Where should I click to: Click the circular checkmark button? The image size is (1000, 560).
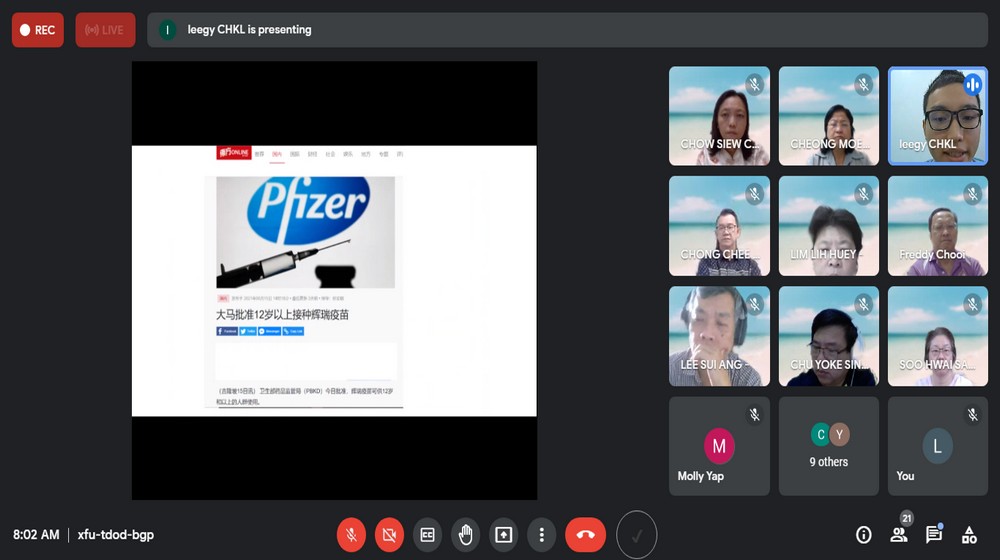[x=636, y=535]
